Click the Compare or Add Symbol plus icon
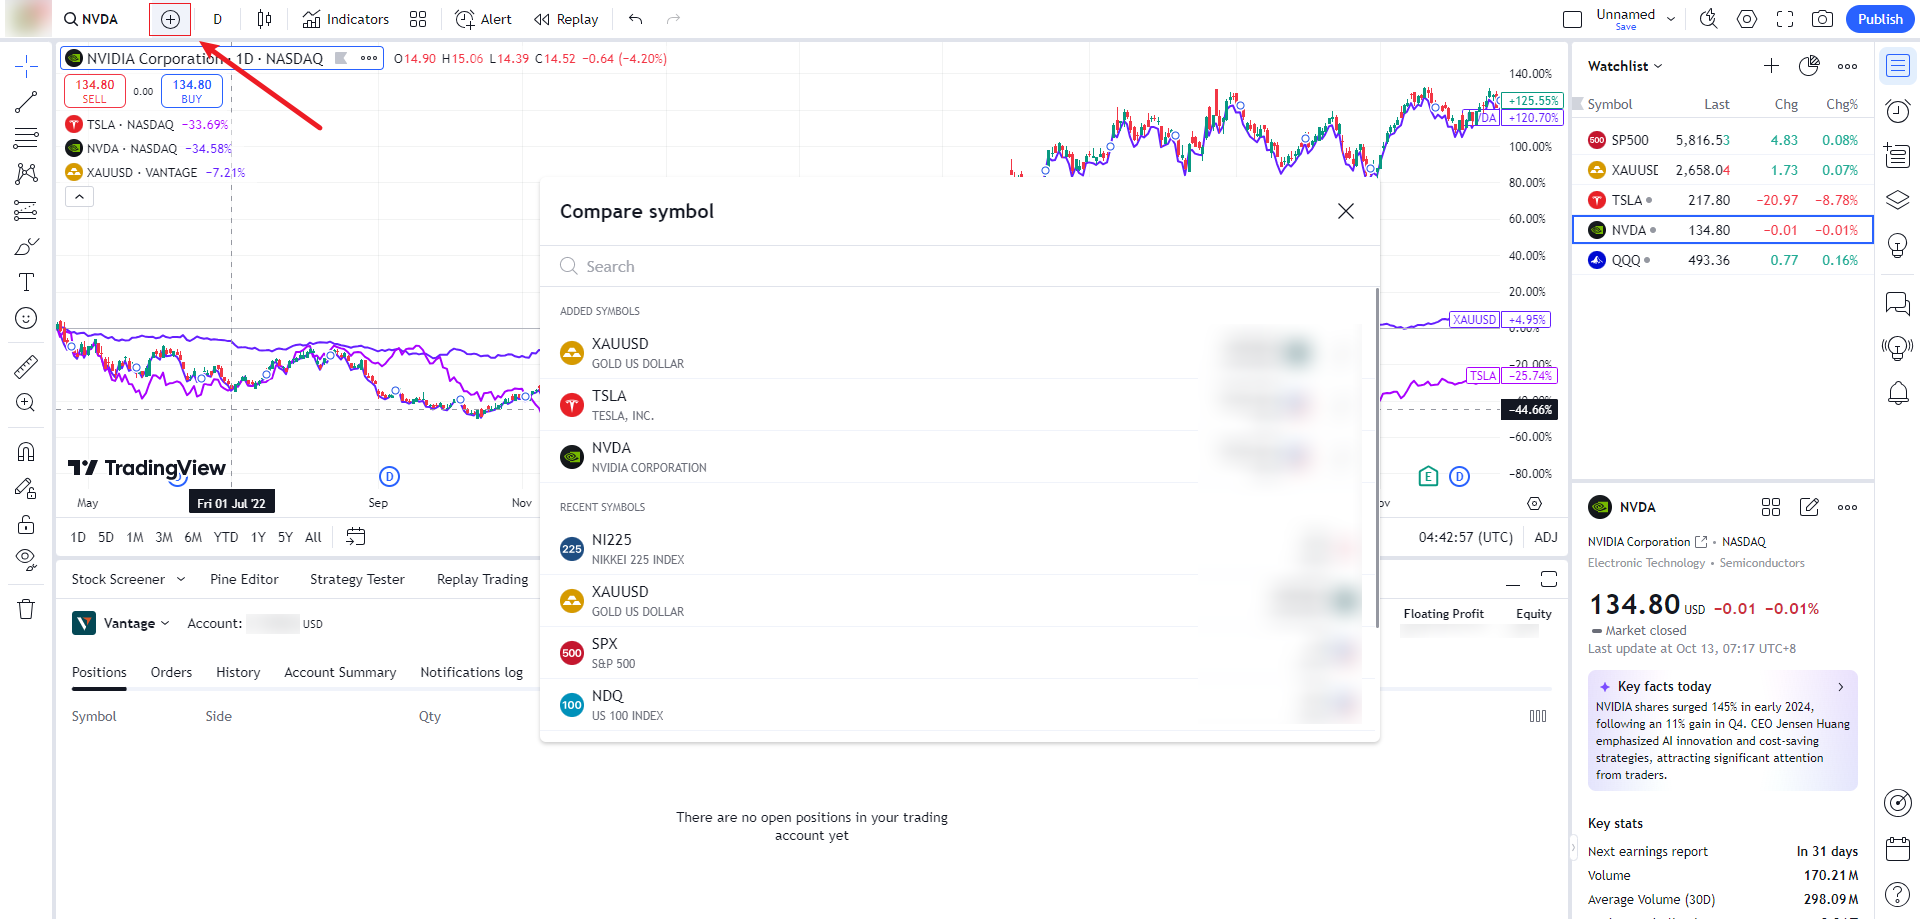Image resolution: width=1920 pixels, height=919 pixels. pos(170,19)
